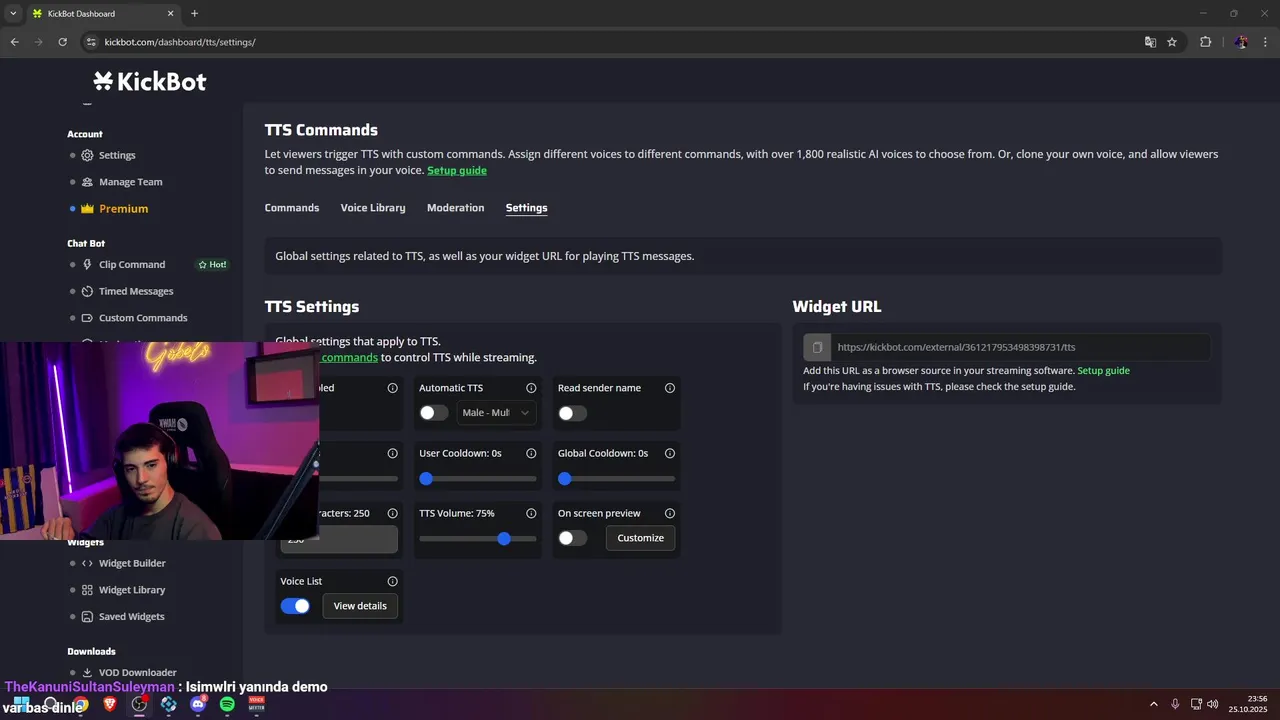
Task: Open the tab search dropdown arrow
Action: 13,13
